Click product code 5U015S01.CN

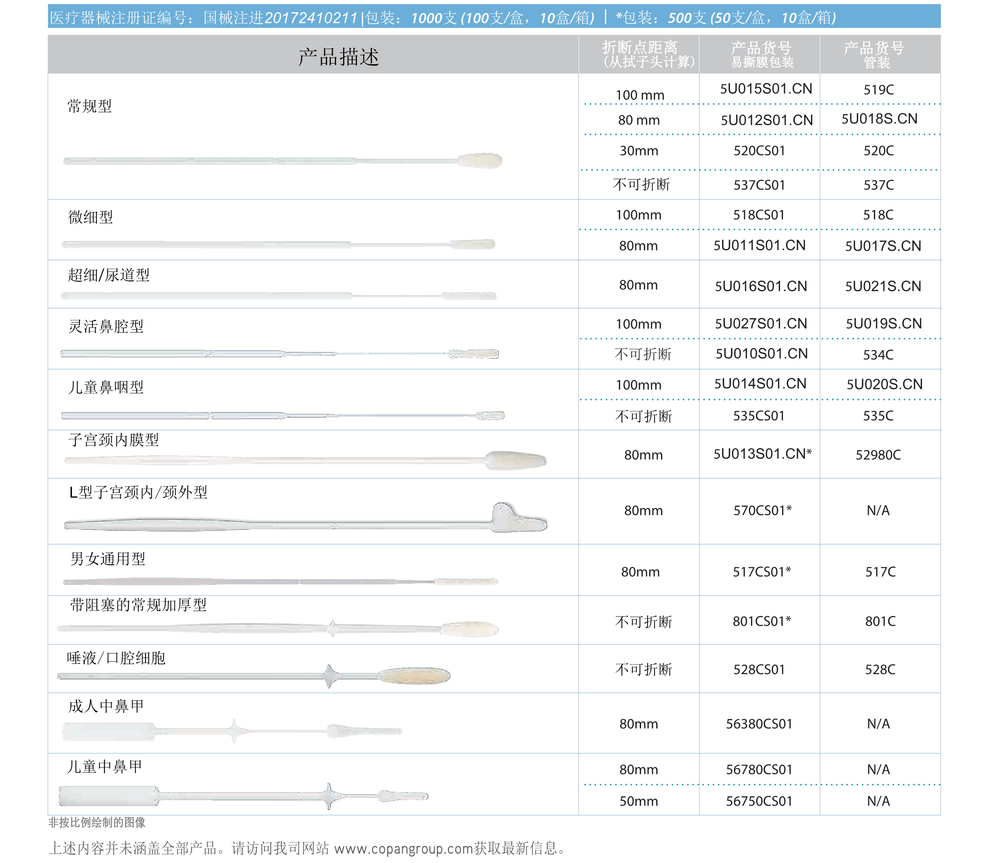click(x=766, y=89)
